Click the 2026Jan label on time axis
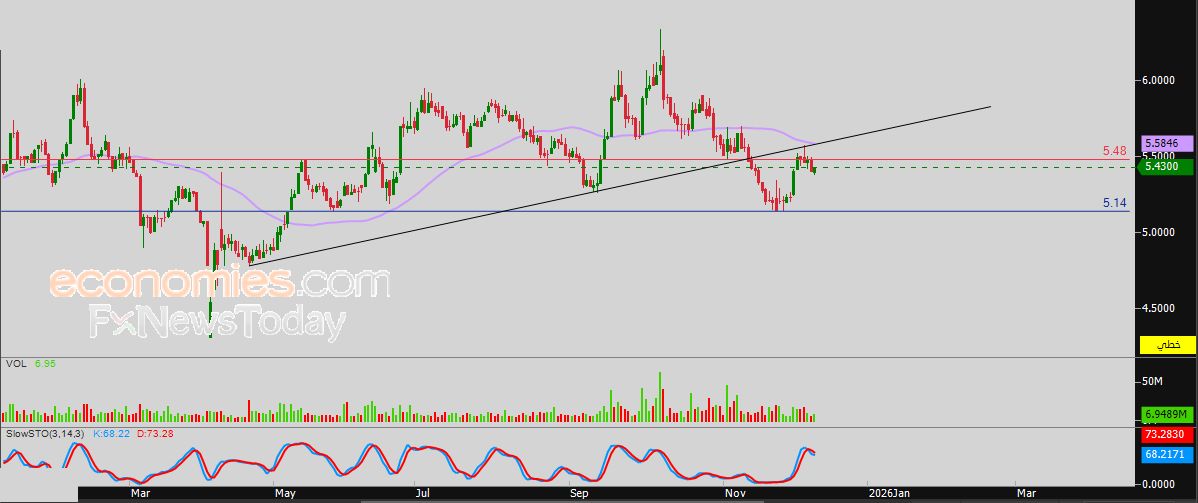This screenshot has width=1198, height=503. (x=888, y=493)
